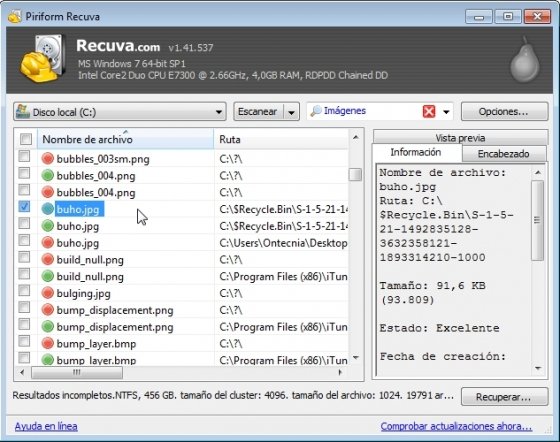Click green status dot of build_null.png
The height and width of the screenshot is (442, 560).
(x=48, y=276)
